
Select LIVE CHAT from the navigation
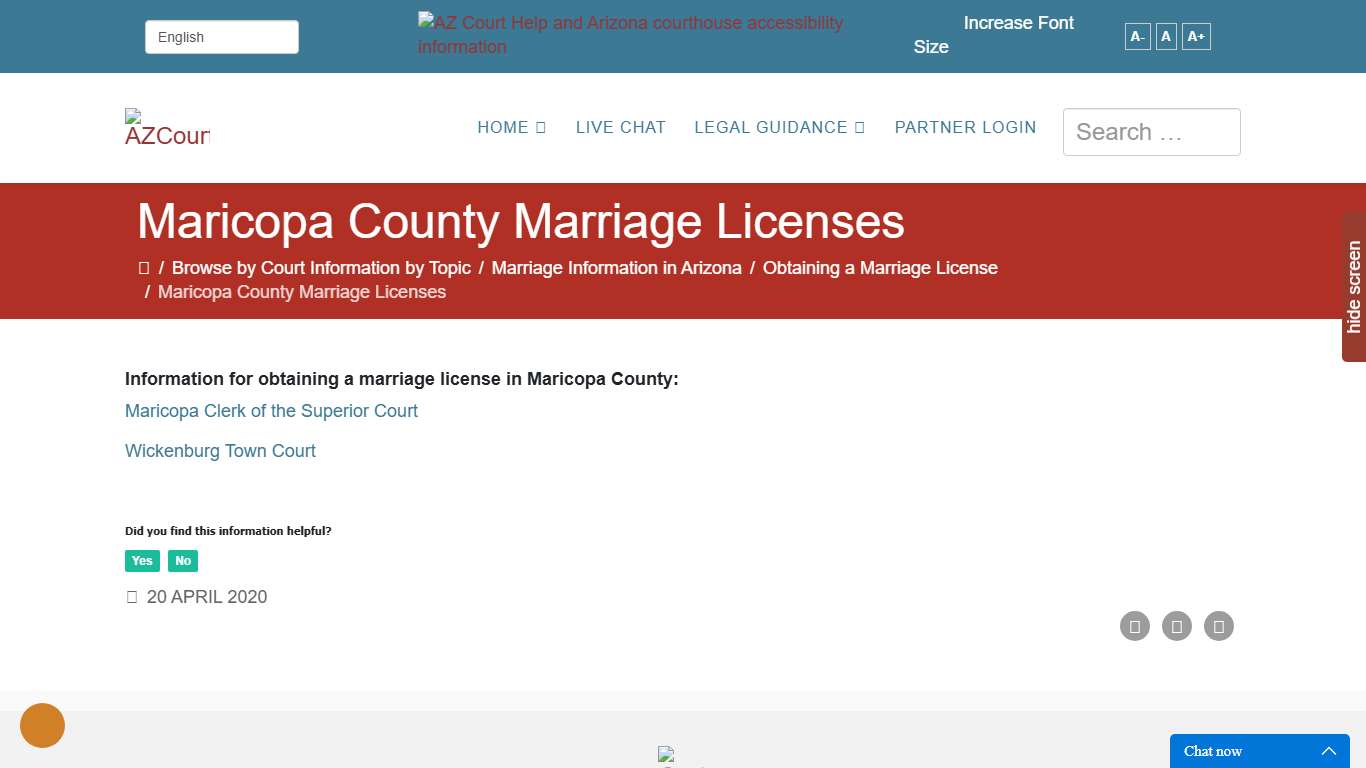620,127
